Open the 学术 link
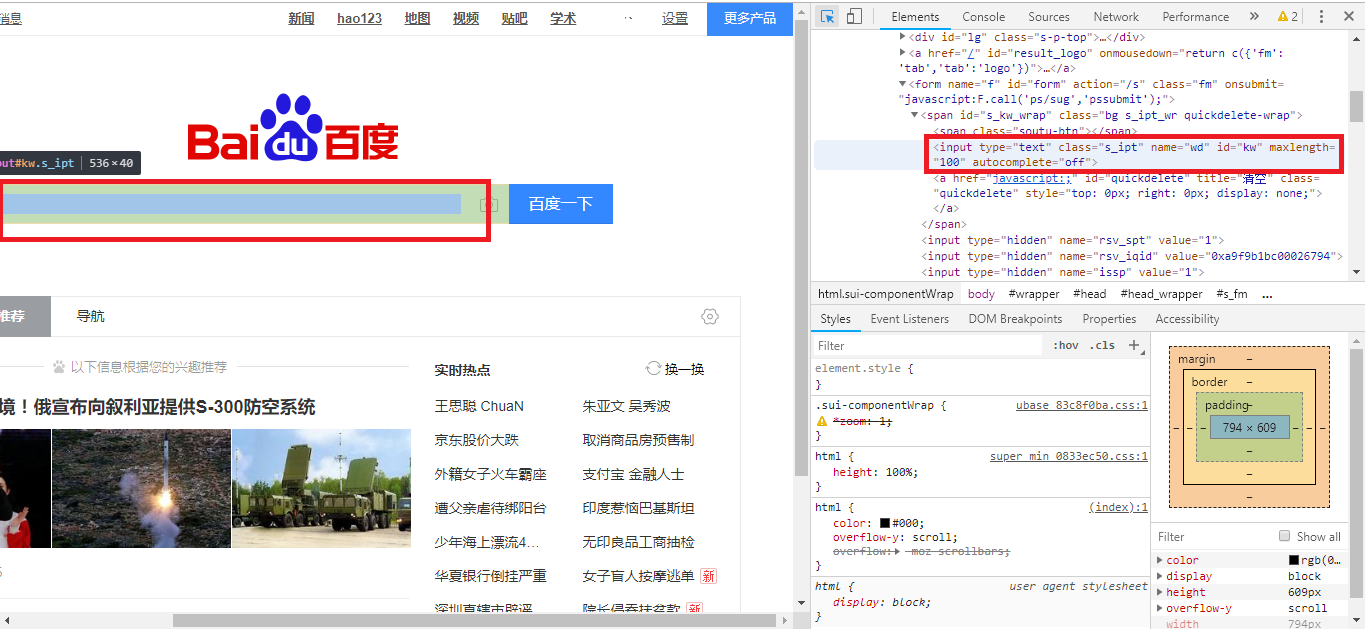Viewport: 1365px width, 629px height. click(x=563, y=18)
